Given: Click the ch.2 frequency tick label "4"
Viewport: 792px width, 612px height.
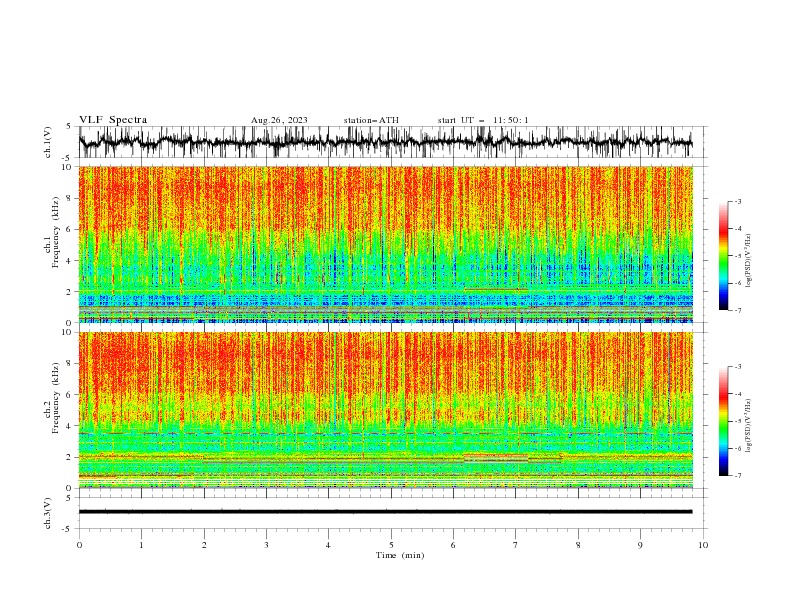Looking at the screenshot, I should [x=69, y=426].
